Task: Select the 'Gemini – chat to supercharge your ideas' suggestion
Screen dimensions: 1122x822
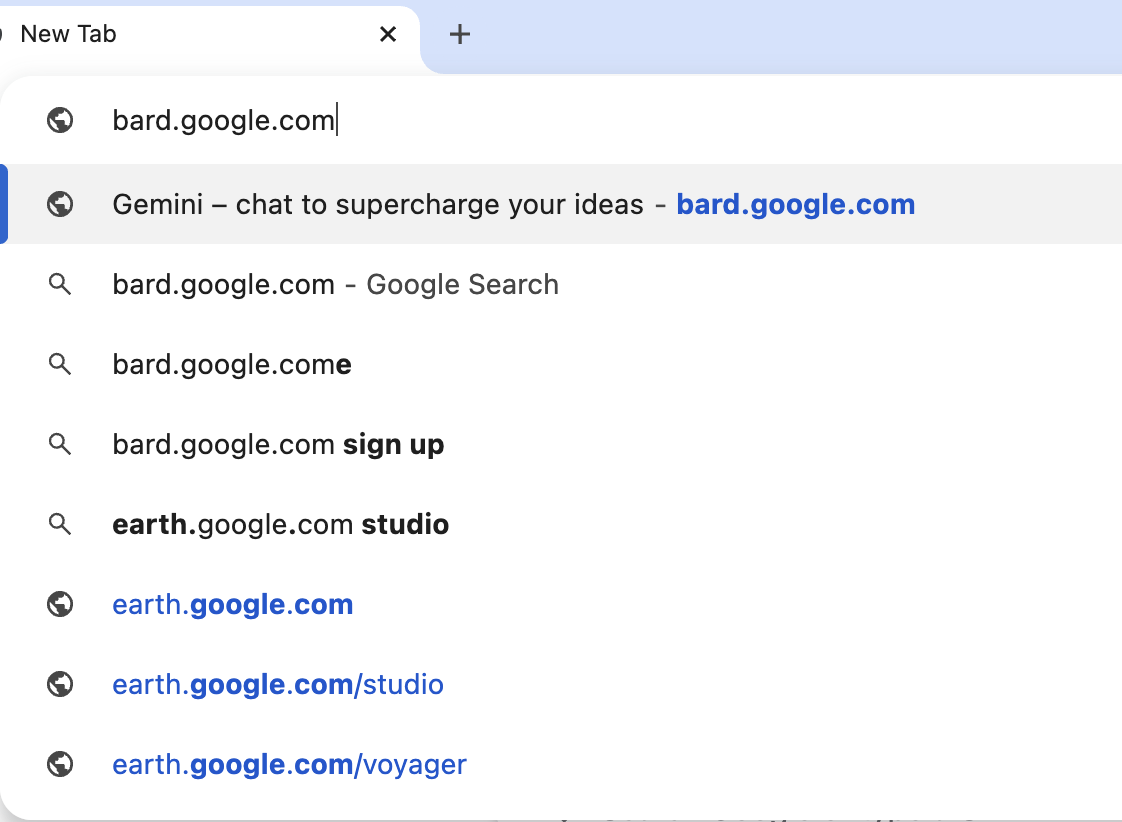Action: coord(561,205)
